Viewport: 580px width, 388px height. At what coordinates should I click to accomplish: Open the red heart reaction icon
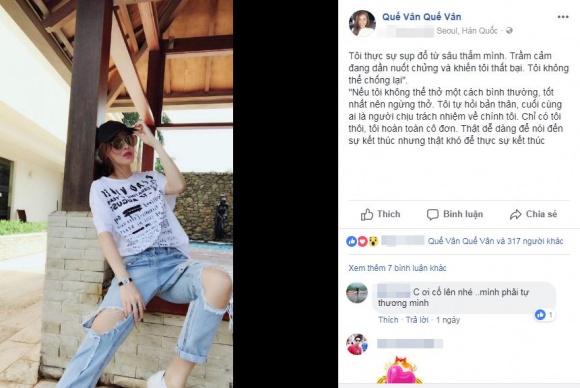click(362, 242)
